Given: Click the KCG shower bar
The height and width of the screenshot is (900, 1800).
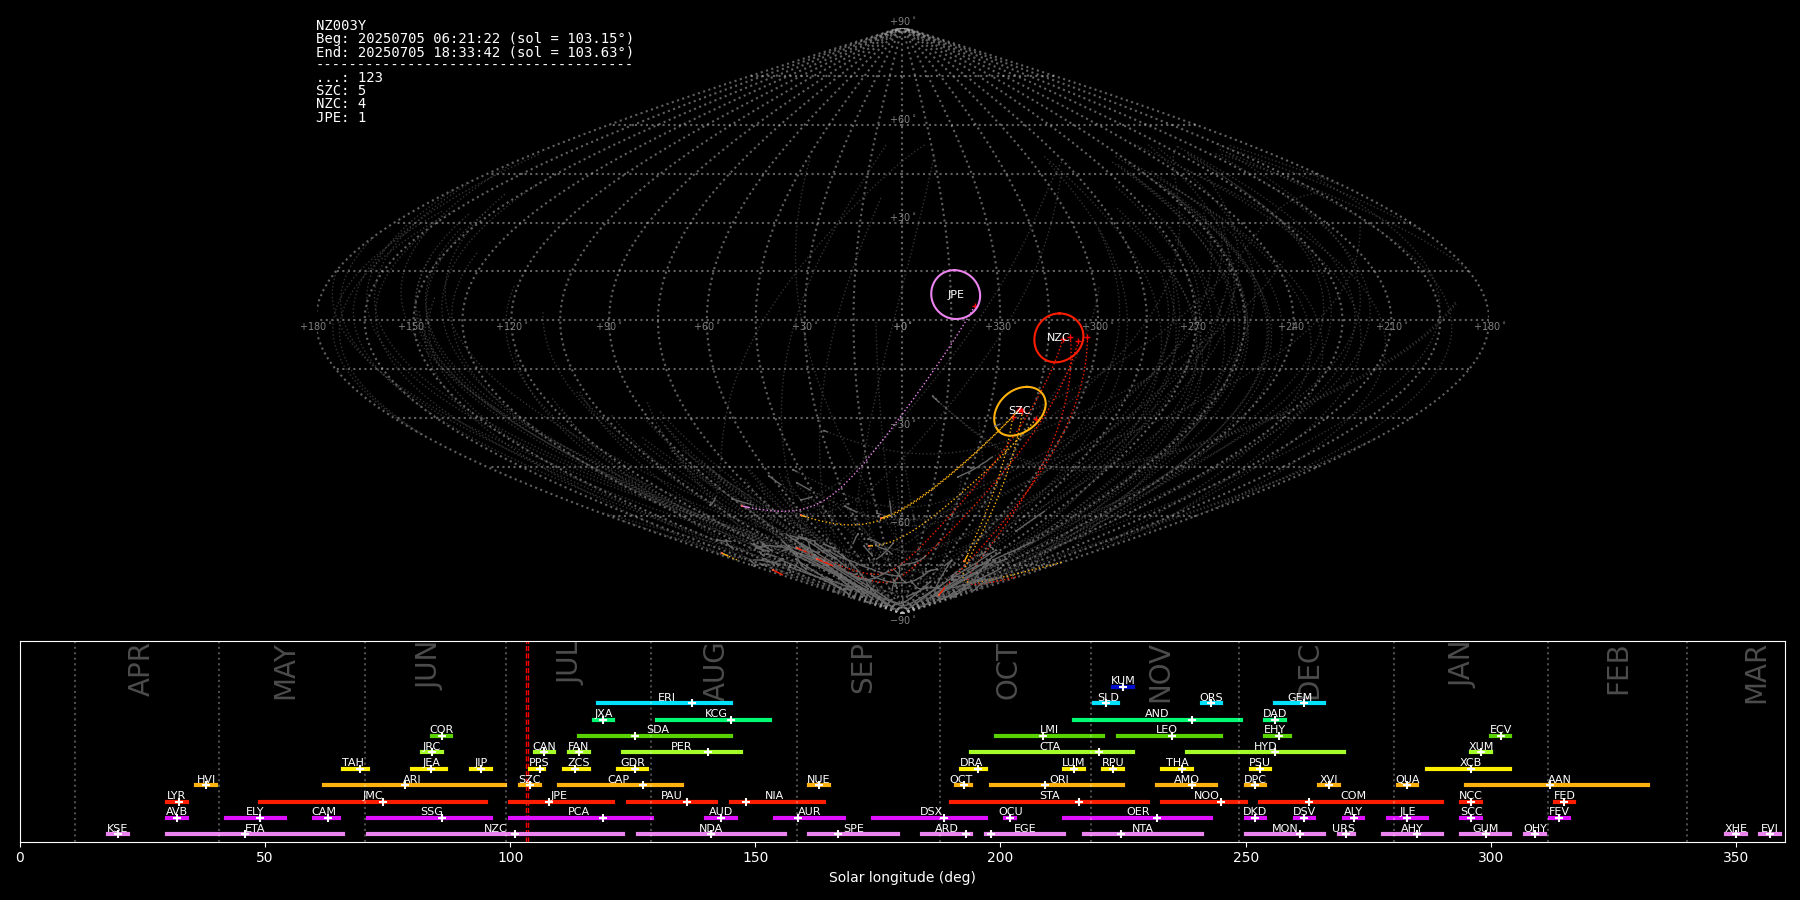Looking at the screenshot, I should pos(713,719).
